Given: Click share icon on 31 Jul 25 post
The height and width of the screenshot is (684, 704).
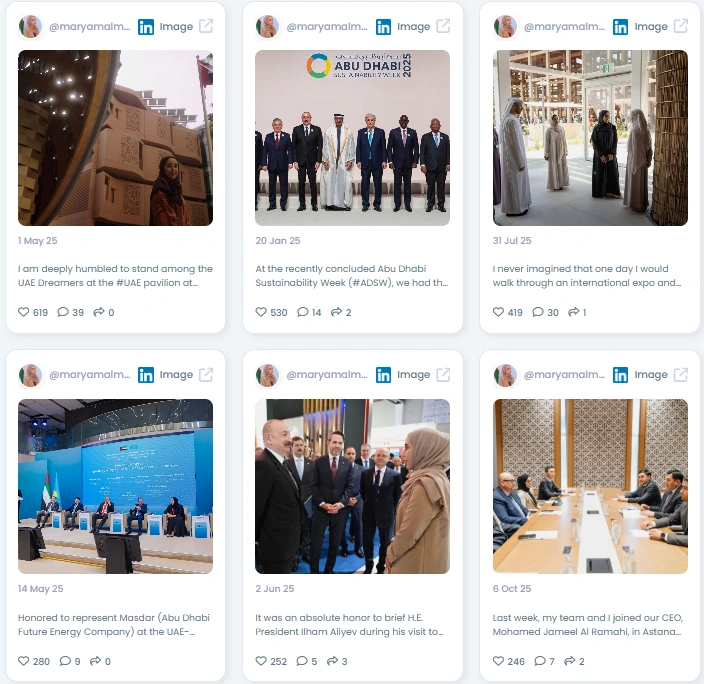Looking at the screenshot, I should [573, 312].
